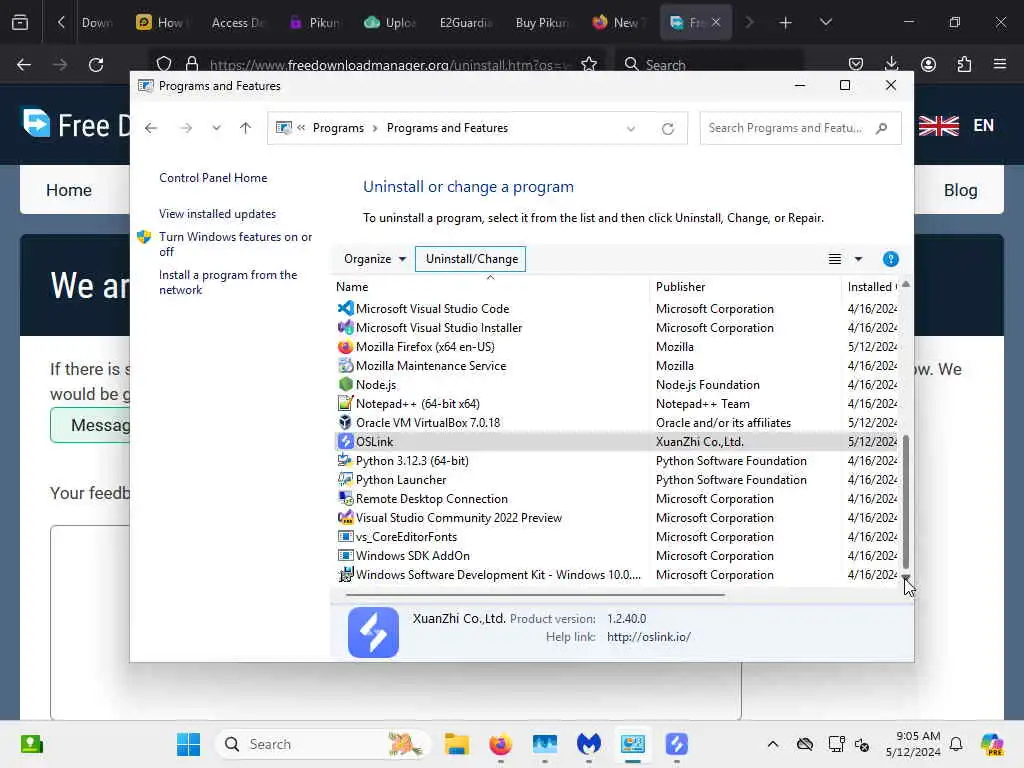This screenshot has width=1024, height=768.
Task: Open Windows Start menu
Action: click(x=189, y=744)
